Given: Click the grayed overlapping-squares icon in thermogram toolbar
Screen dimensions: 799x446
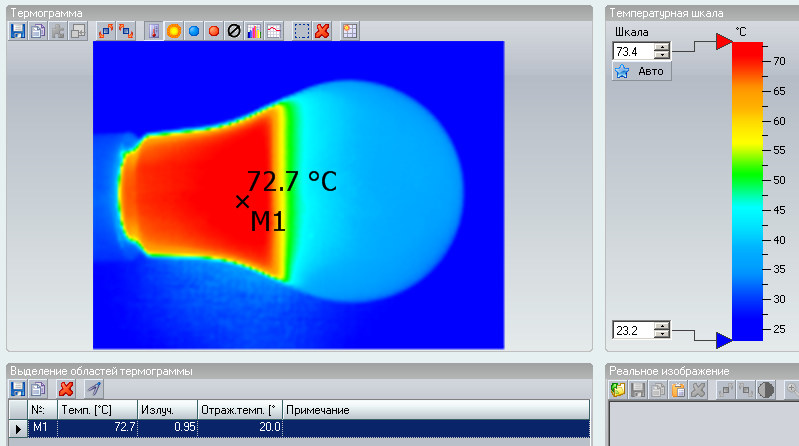Looking at the screenshot, I should click(x=78, y=31).
